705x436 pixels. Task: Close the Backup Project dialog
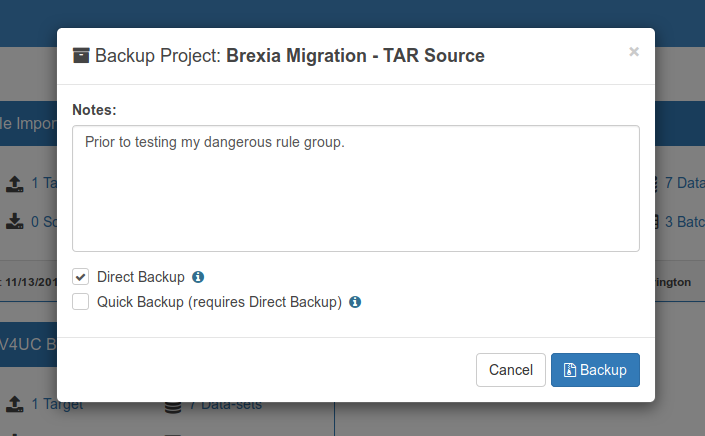coord(634,52)
